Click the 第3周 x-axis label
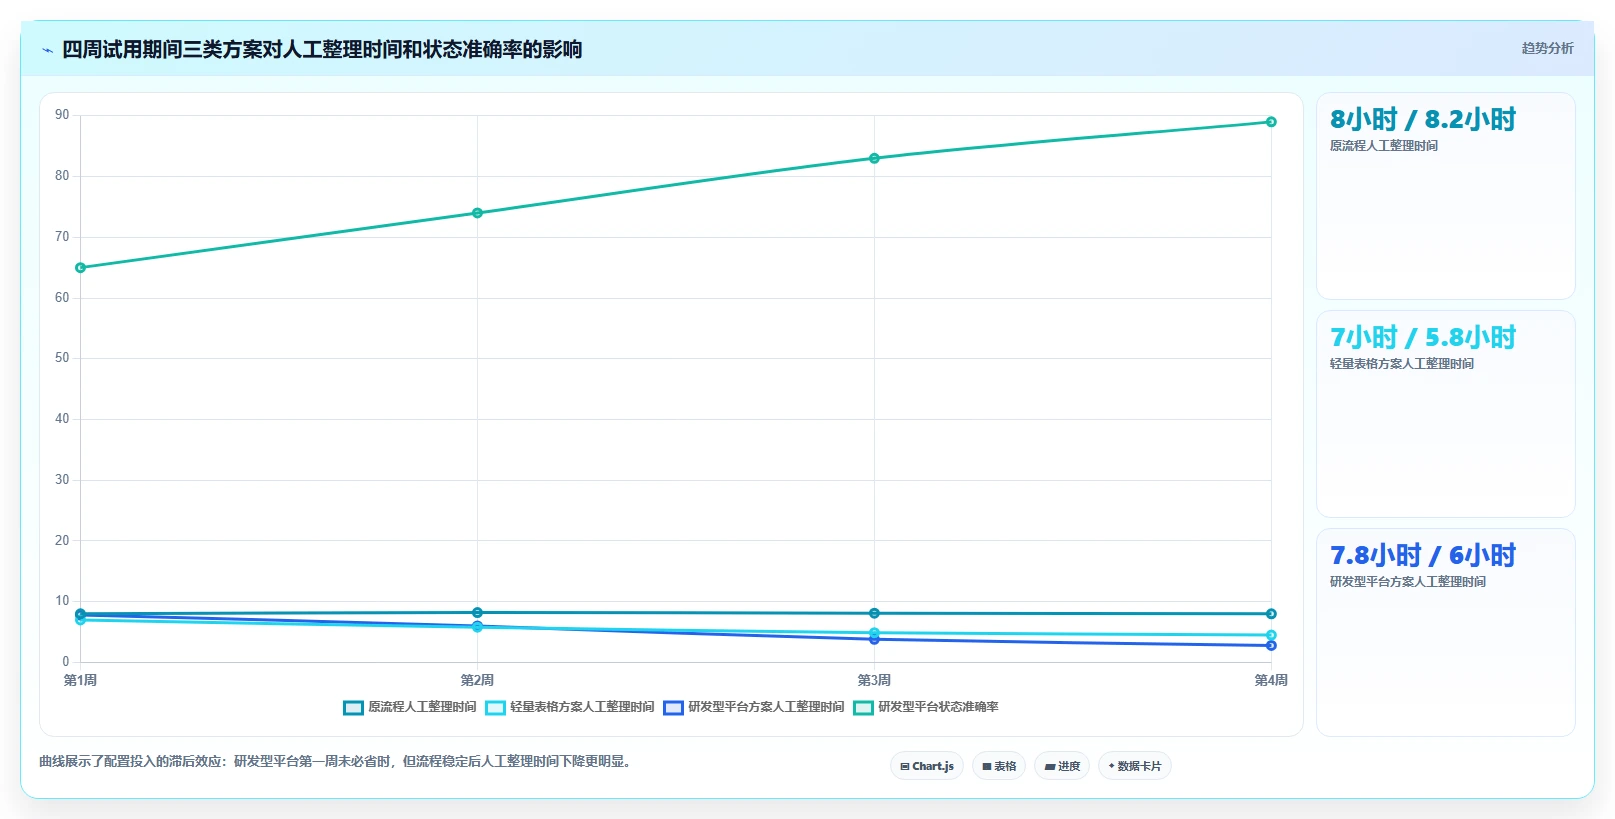Viewport: 1615px width, 819px height. (x=874, y=680)
